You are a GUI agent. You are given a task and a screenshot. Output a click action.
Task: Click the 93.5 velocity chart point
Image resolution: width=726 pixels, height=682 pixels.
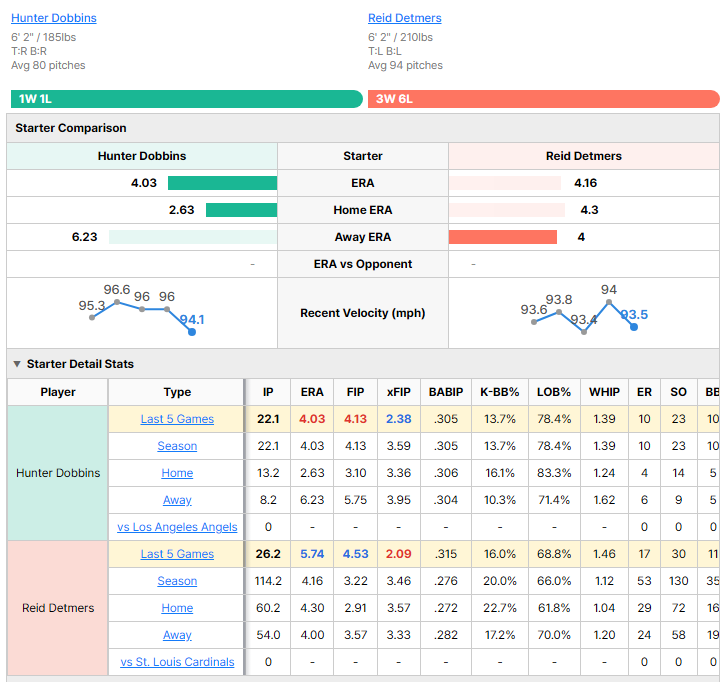634,327
